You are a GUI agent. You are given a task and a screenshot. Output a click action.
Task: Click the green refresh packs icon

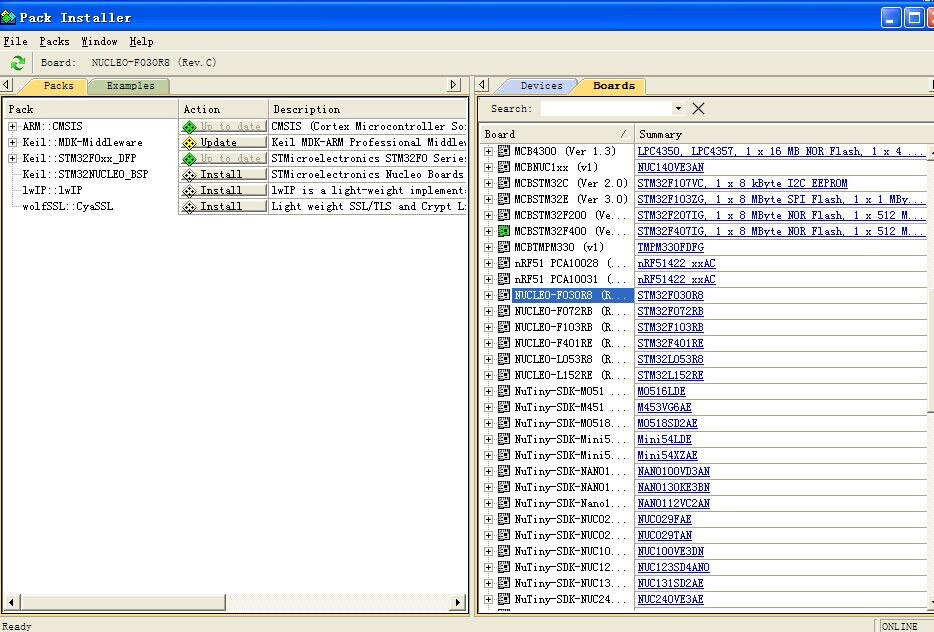click(x=18, y=63)
